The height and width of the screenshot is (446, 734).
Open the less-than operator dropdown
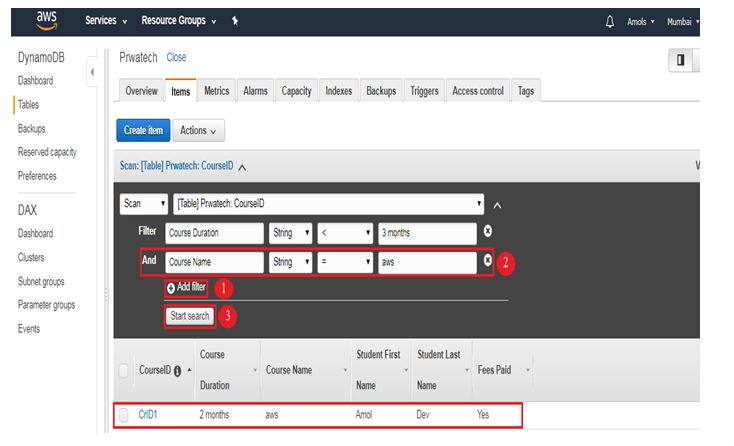tap(345, 233)
